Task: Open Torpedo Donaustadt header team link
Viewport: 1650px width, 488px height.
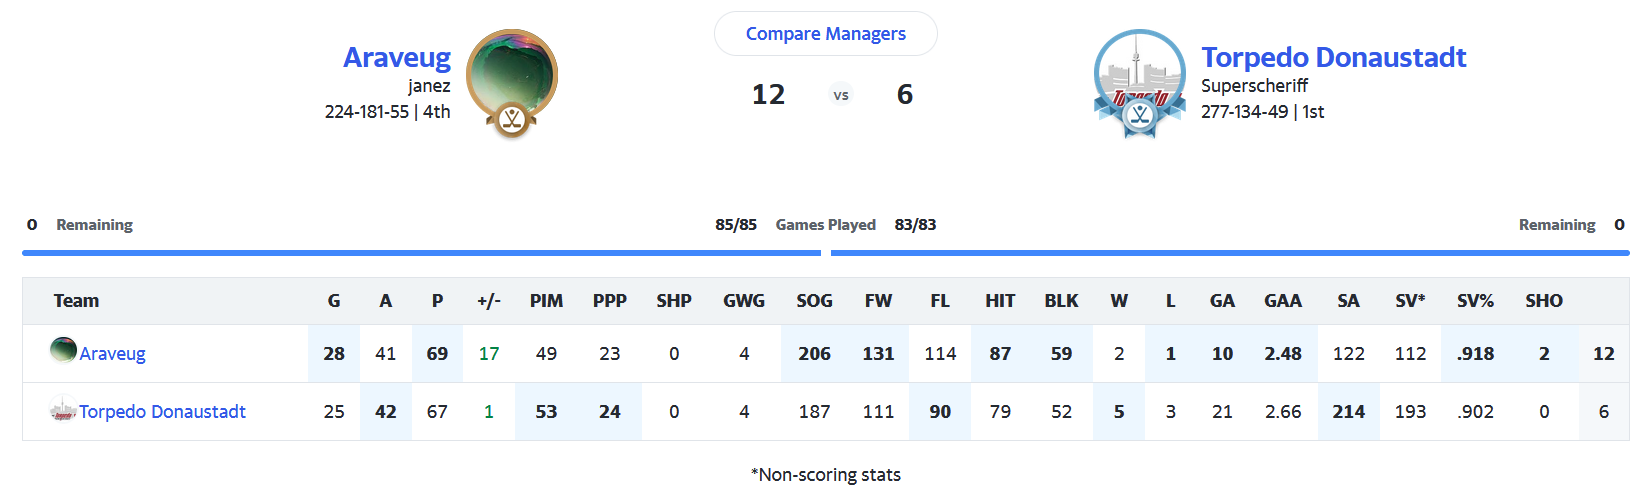Action: click(1333, 57)
